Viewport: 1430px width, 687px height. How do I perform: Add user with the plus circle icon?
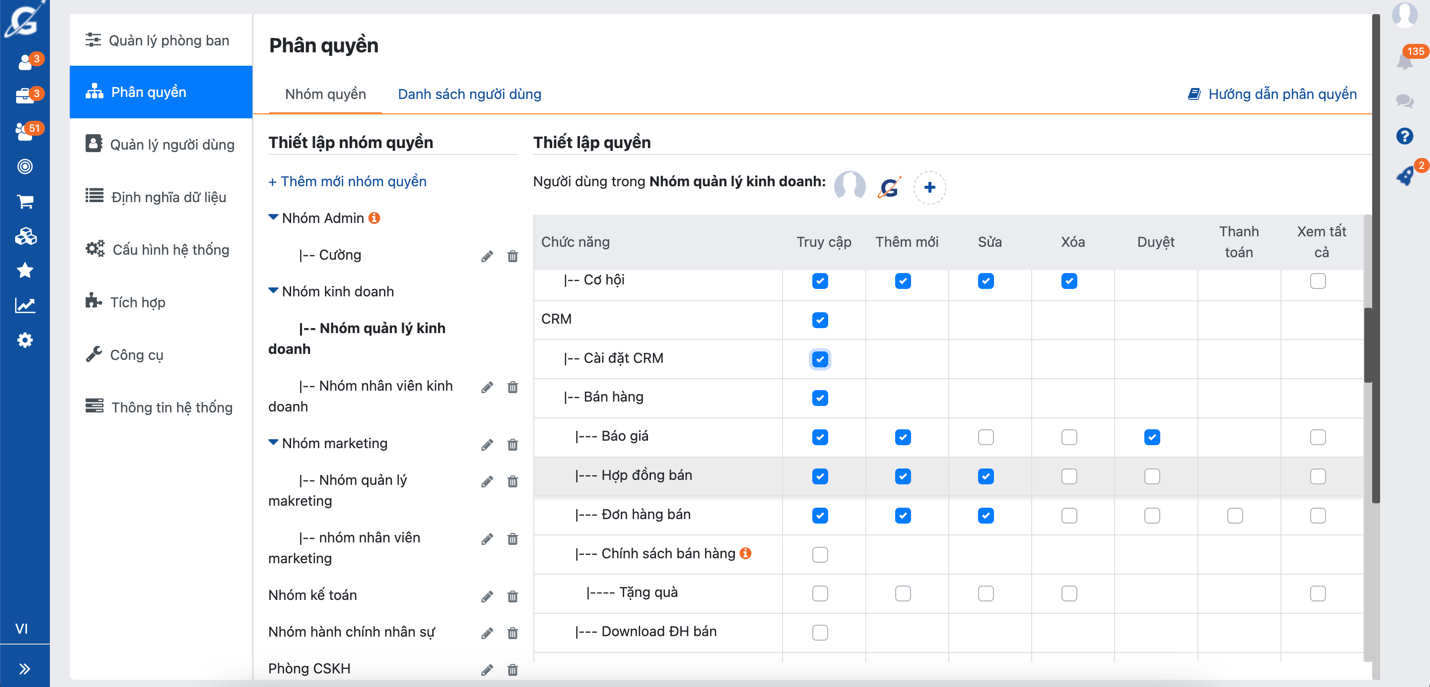coord(929,188)
